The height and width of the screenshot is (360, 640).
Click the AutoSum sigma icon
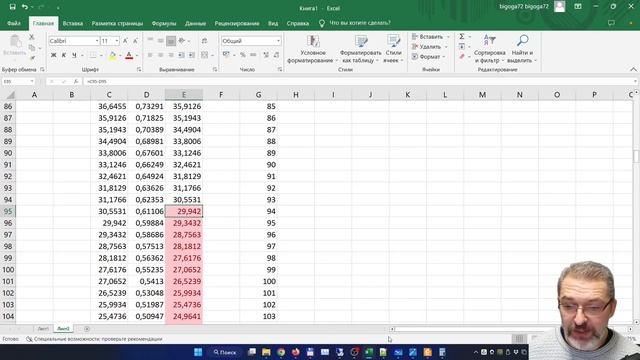(462, 37)
